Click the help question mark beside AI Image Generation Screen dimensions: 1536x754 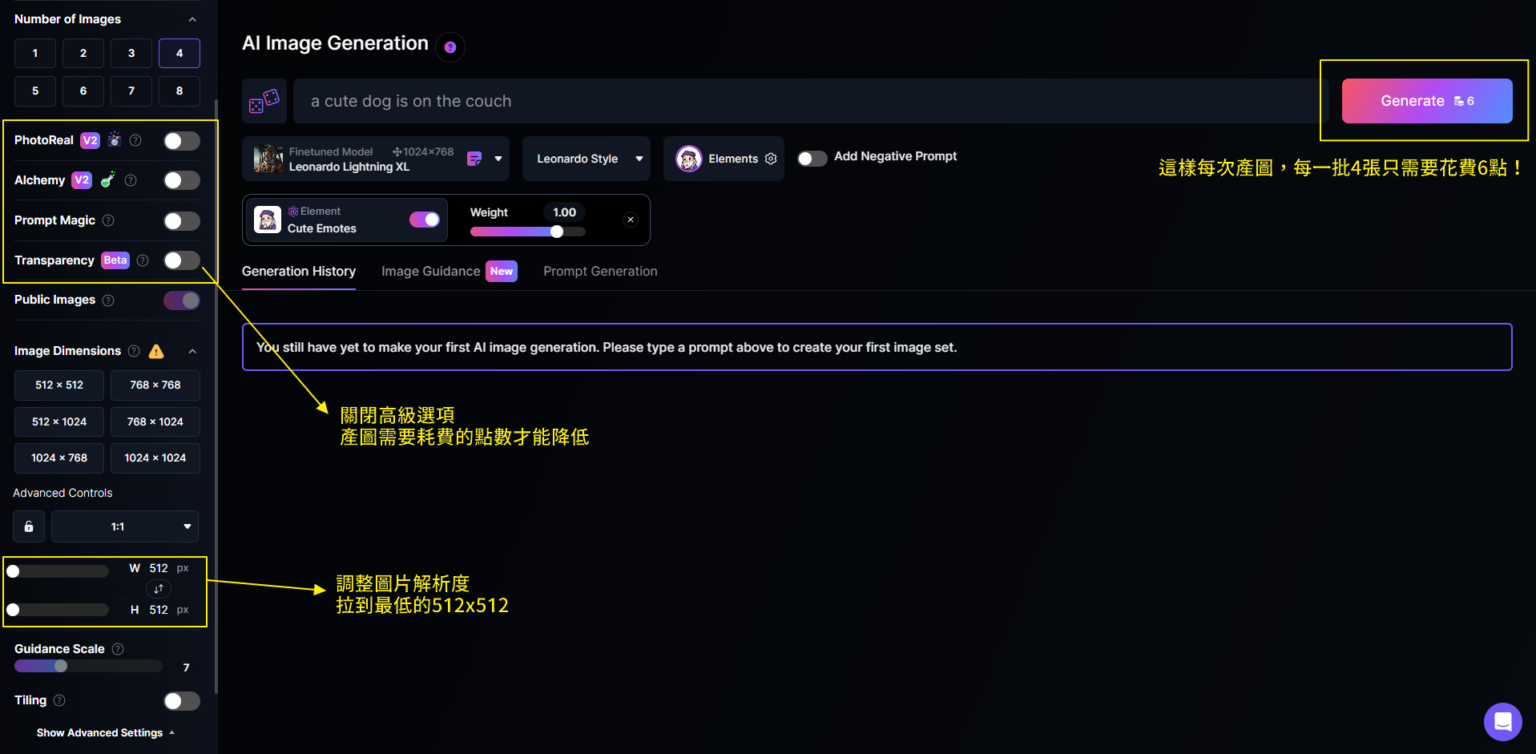(450, 47)
